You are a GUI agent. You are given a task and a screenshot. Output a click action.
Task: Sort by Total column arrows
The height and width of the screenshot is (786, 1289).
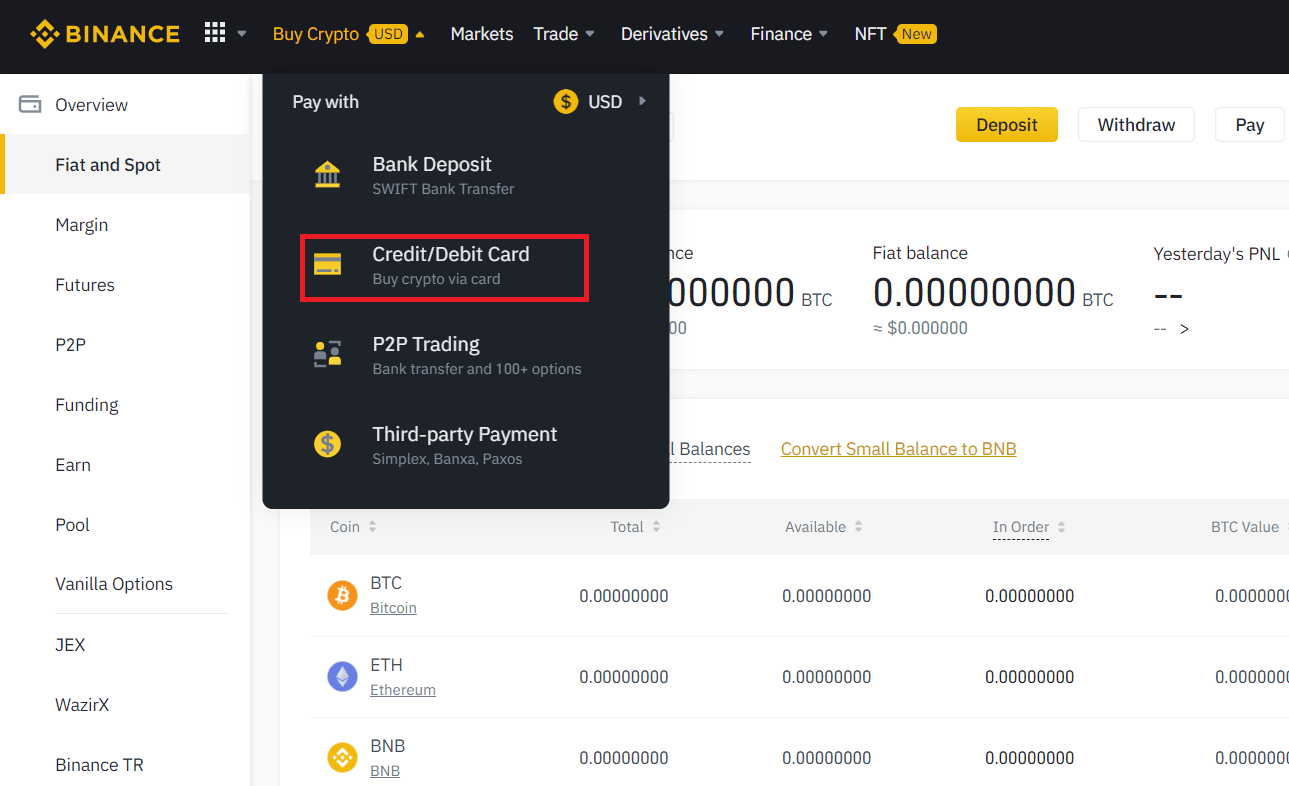pyautogui.click(x=656, y=527)
